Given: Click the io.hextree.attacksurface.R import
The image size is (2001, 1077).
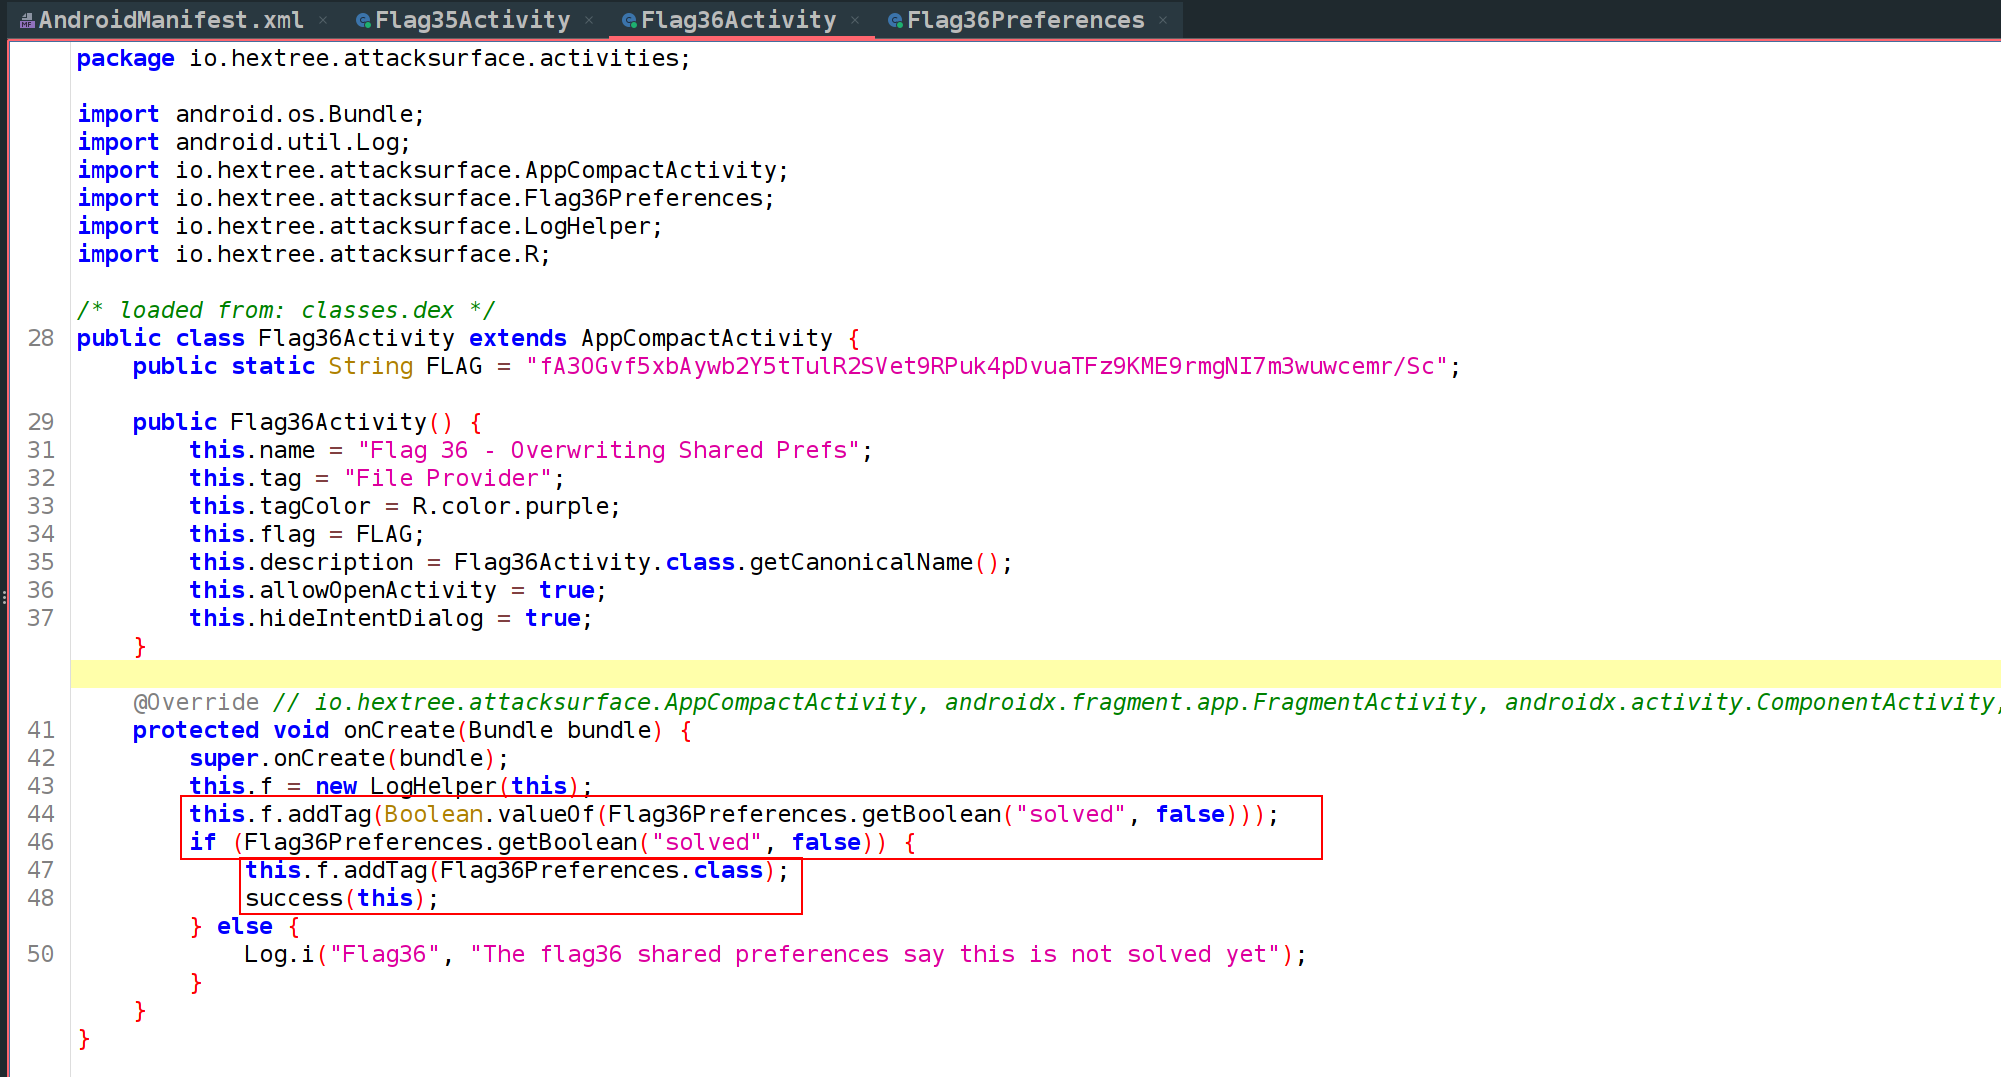Looking at the screenshot, I should (357, 254).
